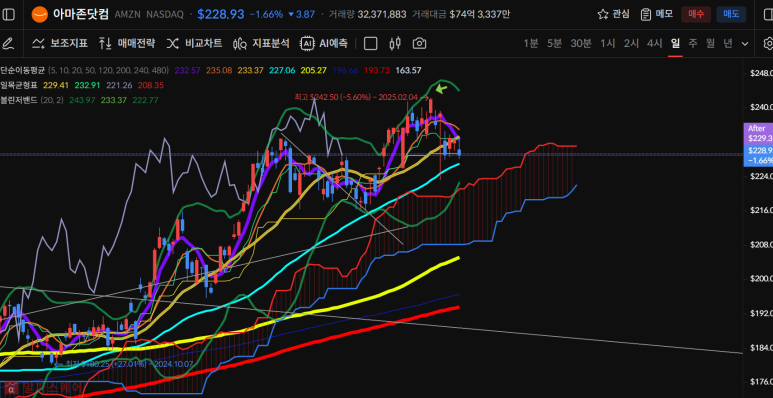773x398 pixels.
Task: Switch to 월 monthly timeframe
Action: coord(710,43)
